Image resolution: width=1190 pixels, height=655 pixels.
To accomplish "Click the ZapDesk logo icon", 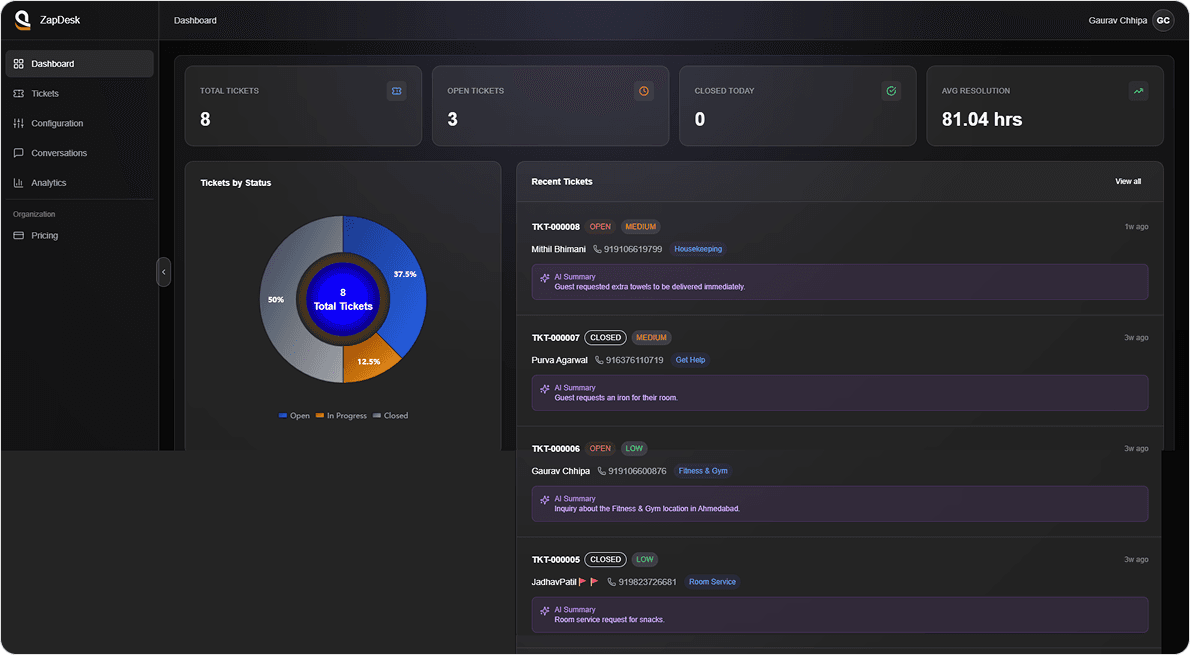I will click(21, 20).
